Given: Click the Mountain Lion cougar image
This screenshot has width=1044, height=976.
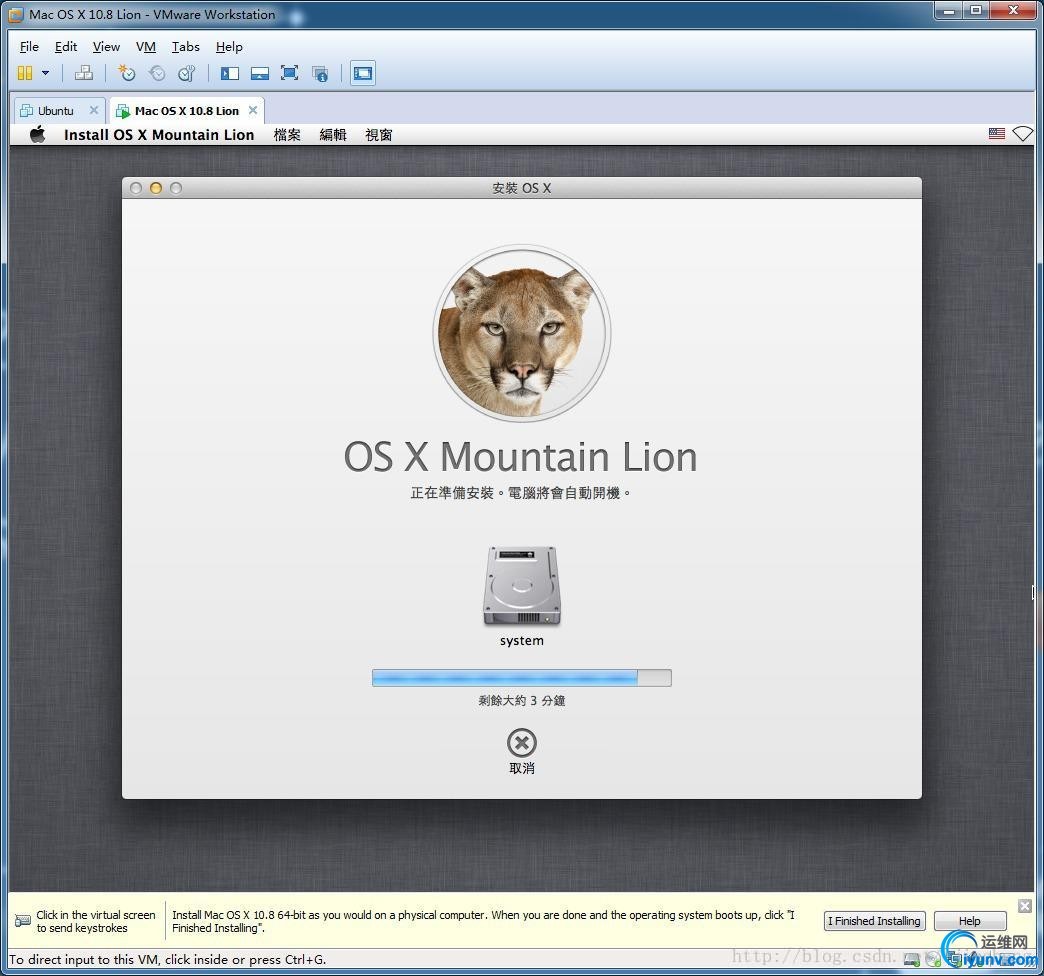Looking at the screenshot, I should pos(522,333).
